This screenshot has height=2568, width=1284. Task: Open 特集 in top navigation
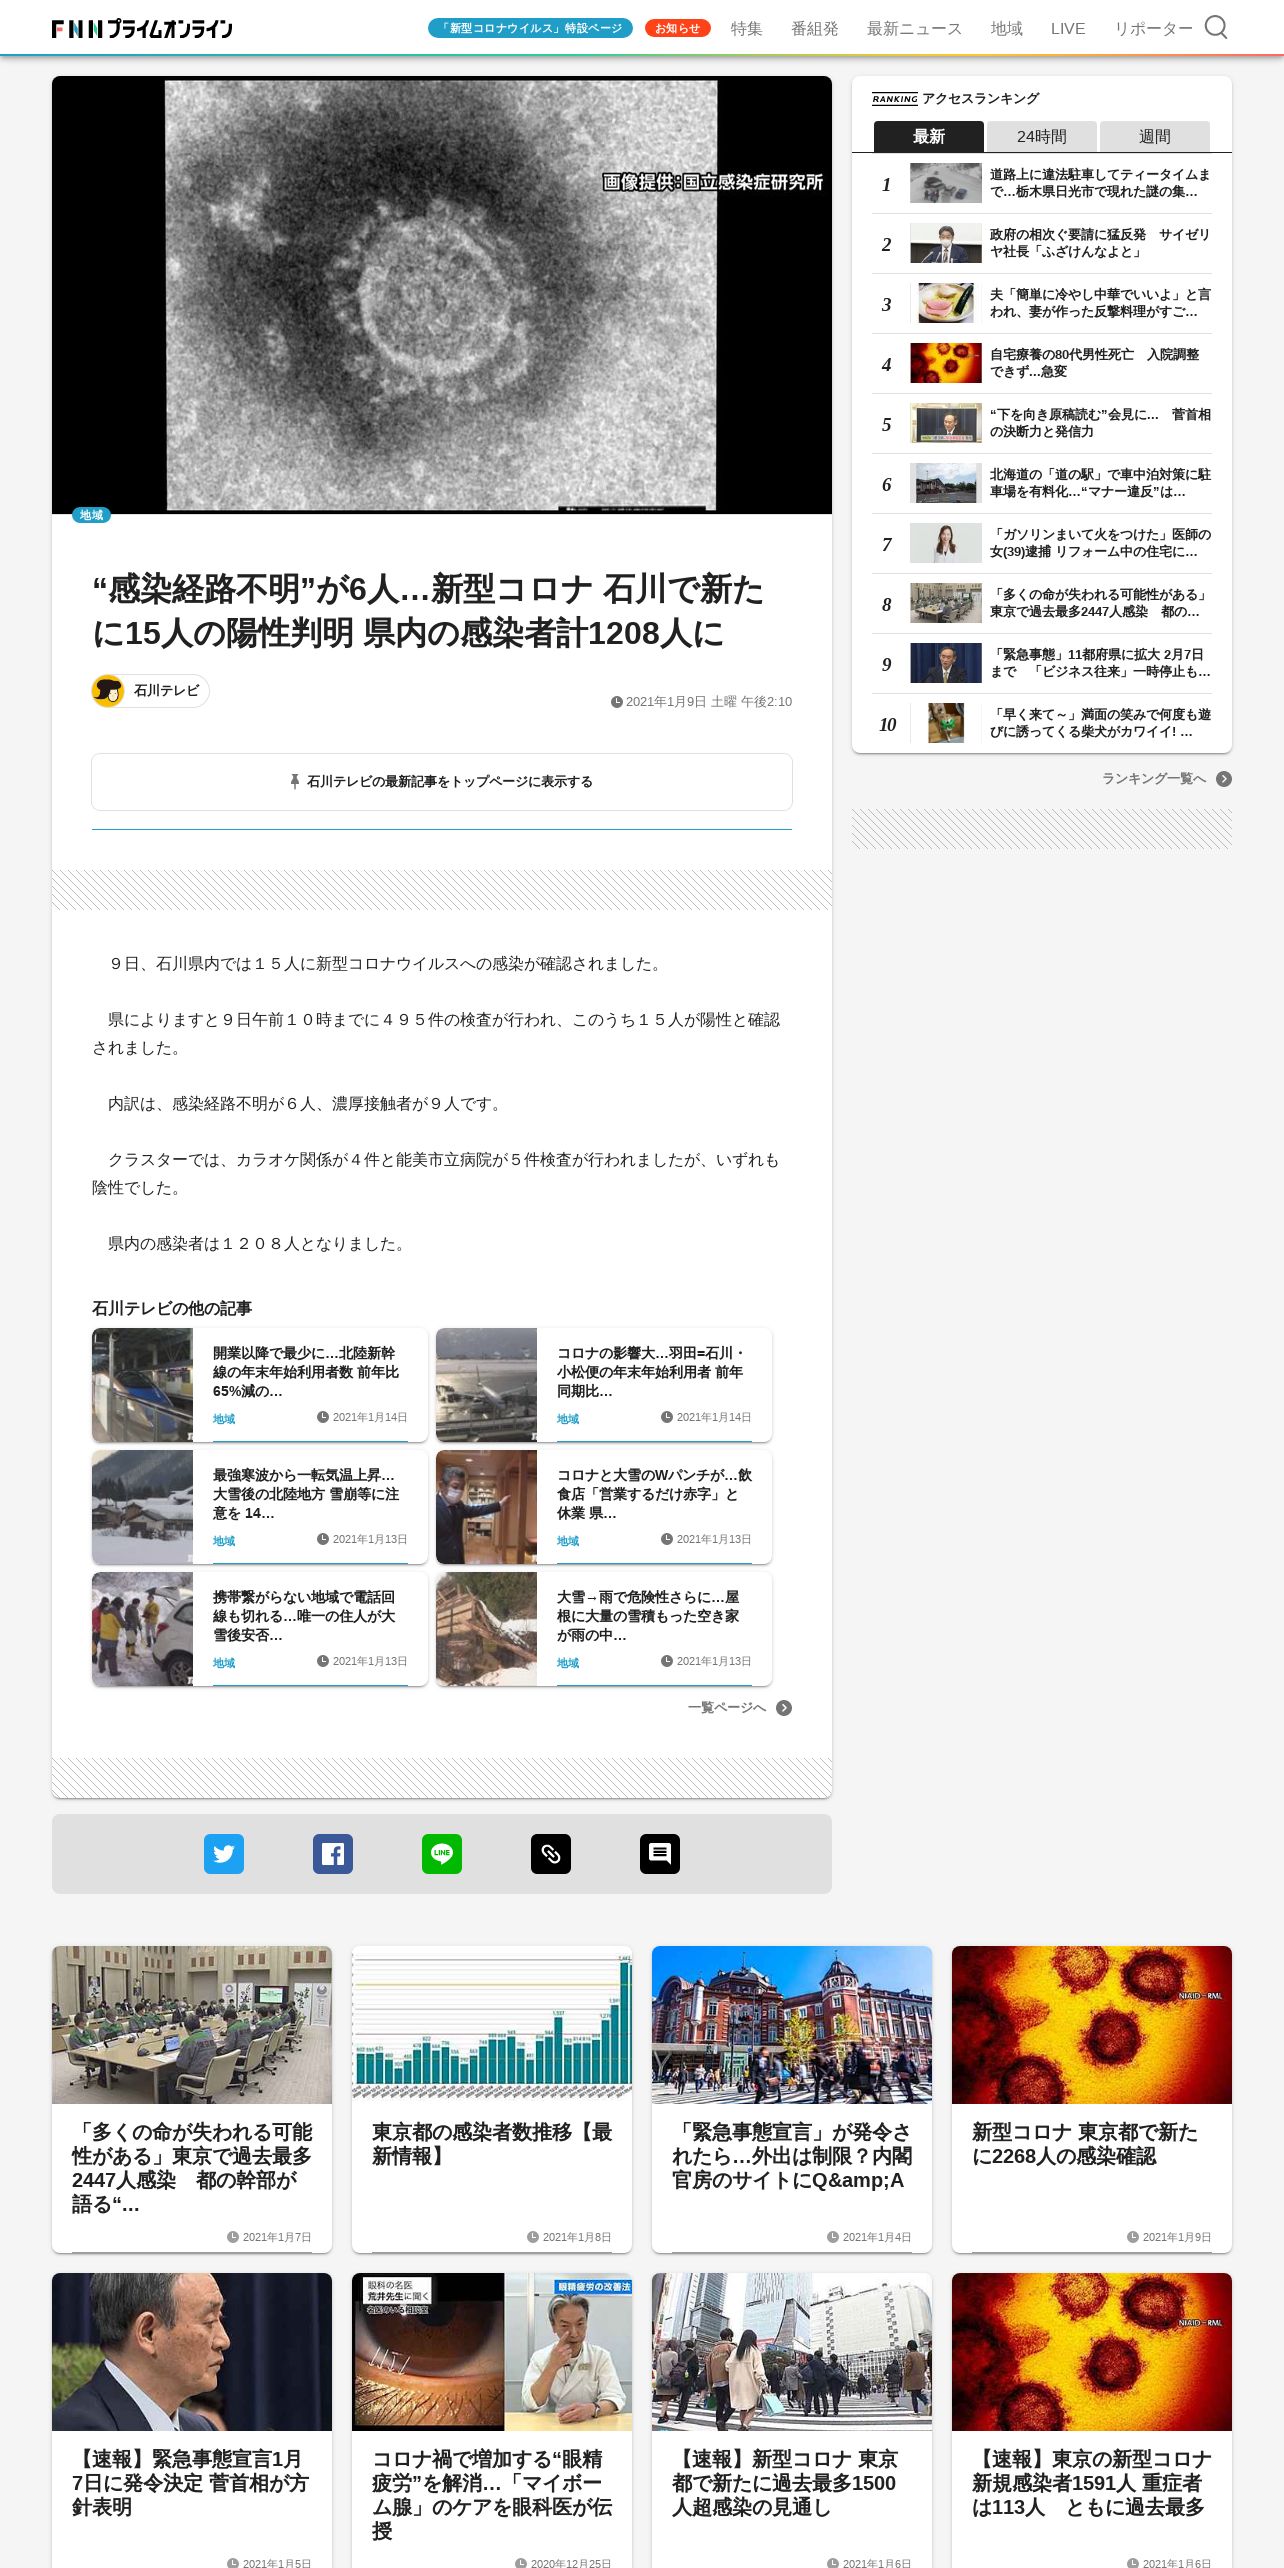pos(746,28)
